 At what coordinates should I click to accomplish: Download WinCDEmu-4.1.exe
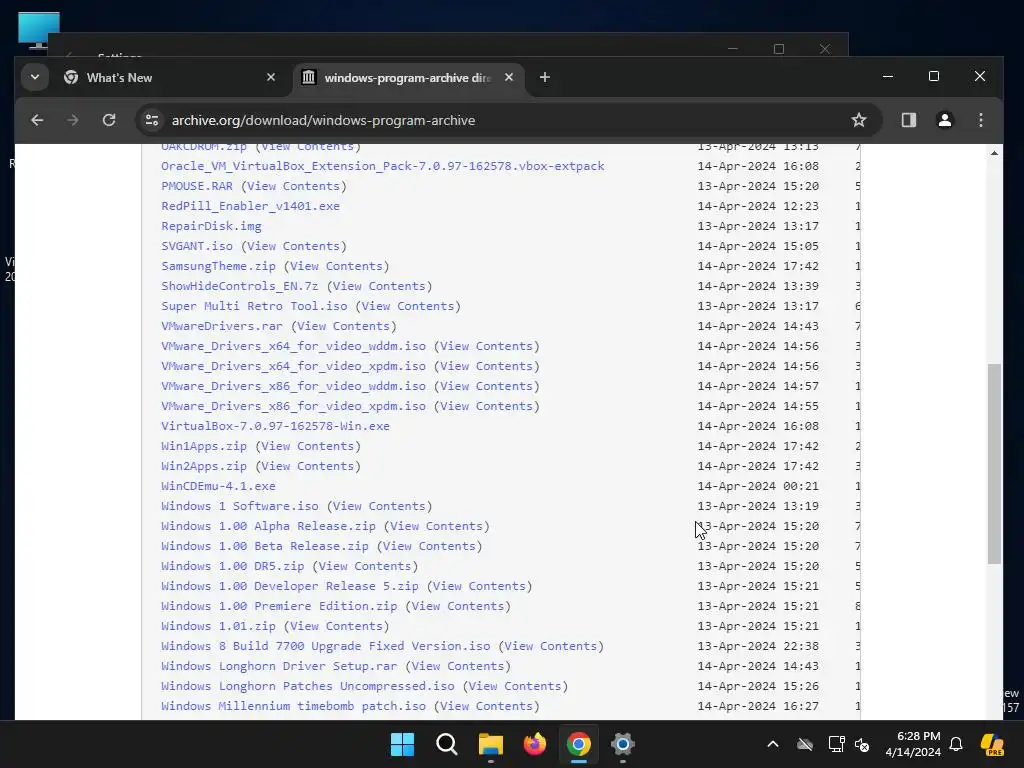pyautogui.click(x=218, y=486)
